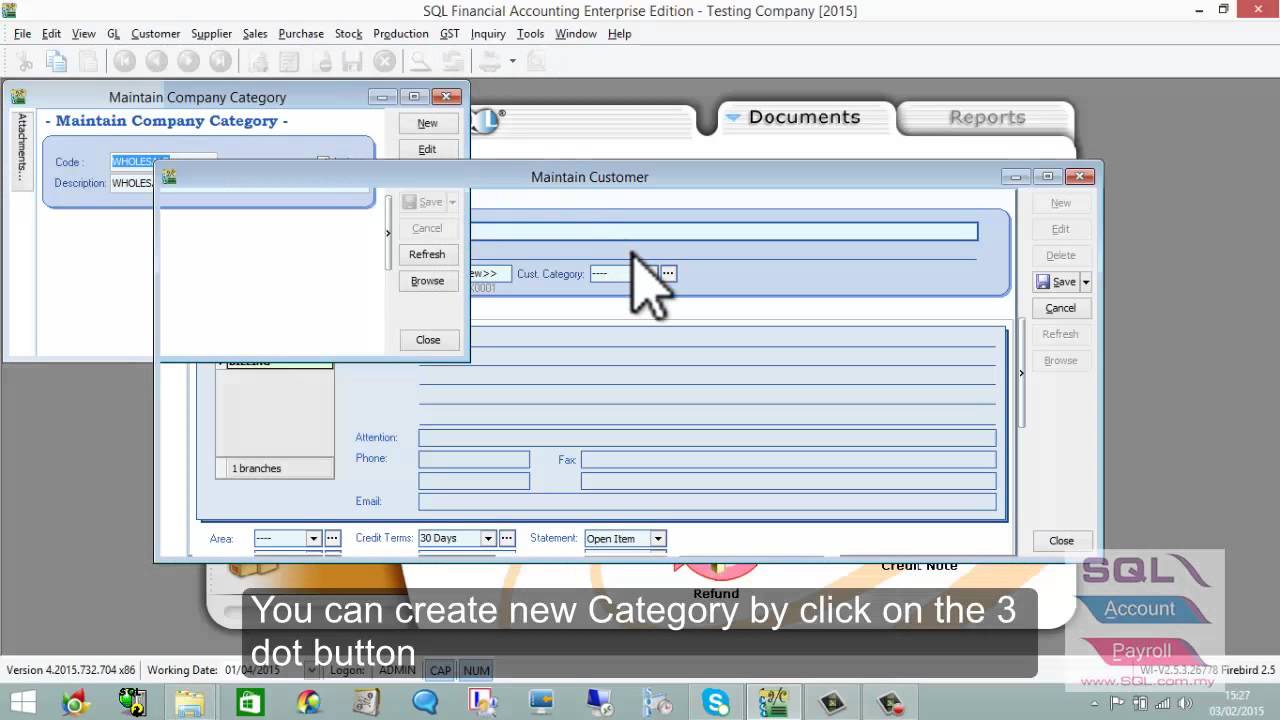1280x720 pixels.
Task: Click the three-dot button beside Cust. Category
Action: click(668, 273)
